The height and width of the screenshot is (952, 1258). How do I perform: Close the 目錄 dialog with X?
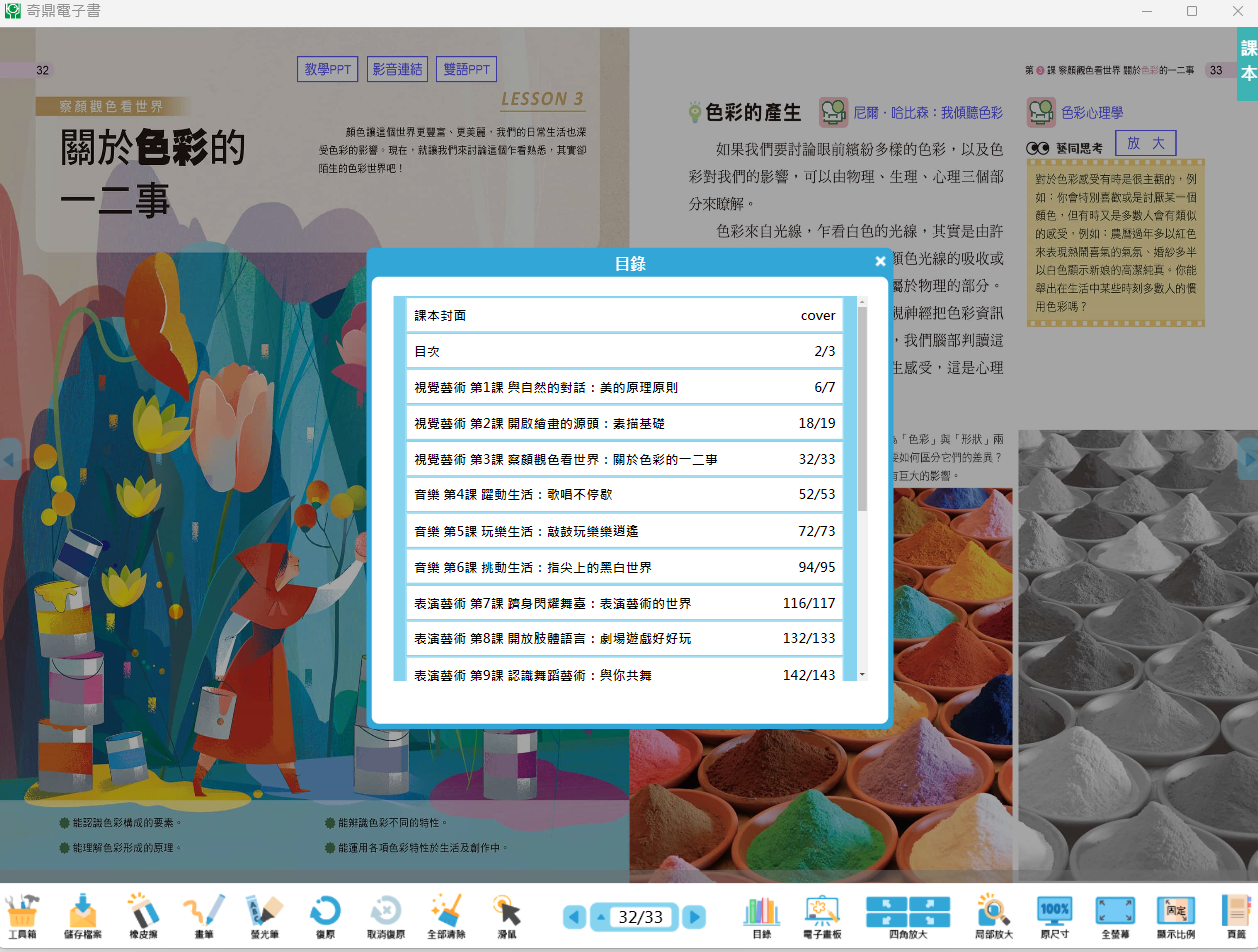(880, 261)
